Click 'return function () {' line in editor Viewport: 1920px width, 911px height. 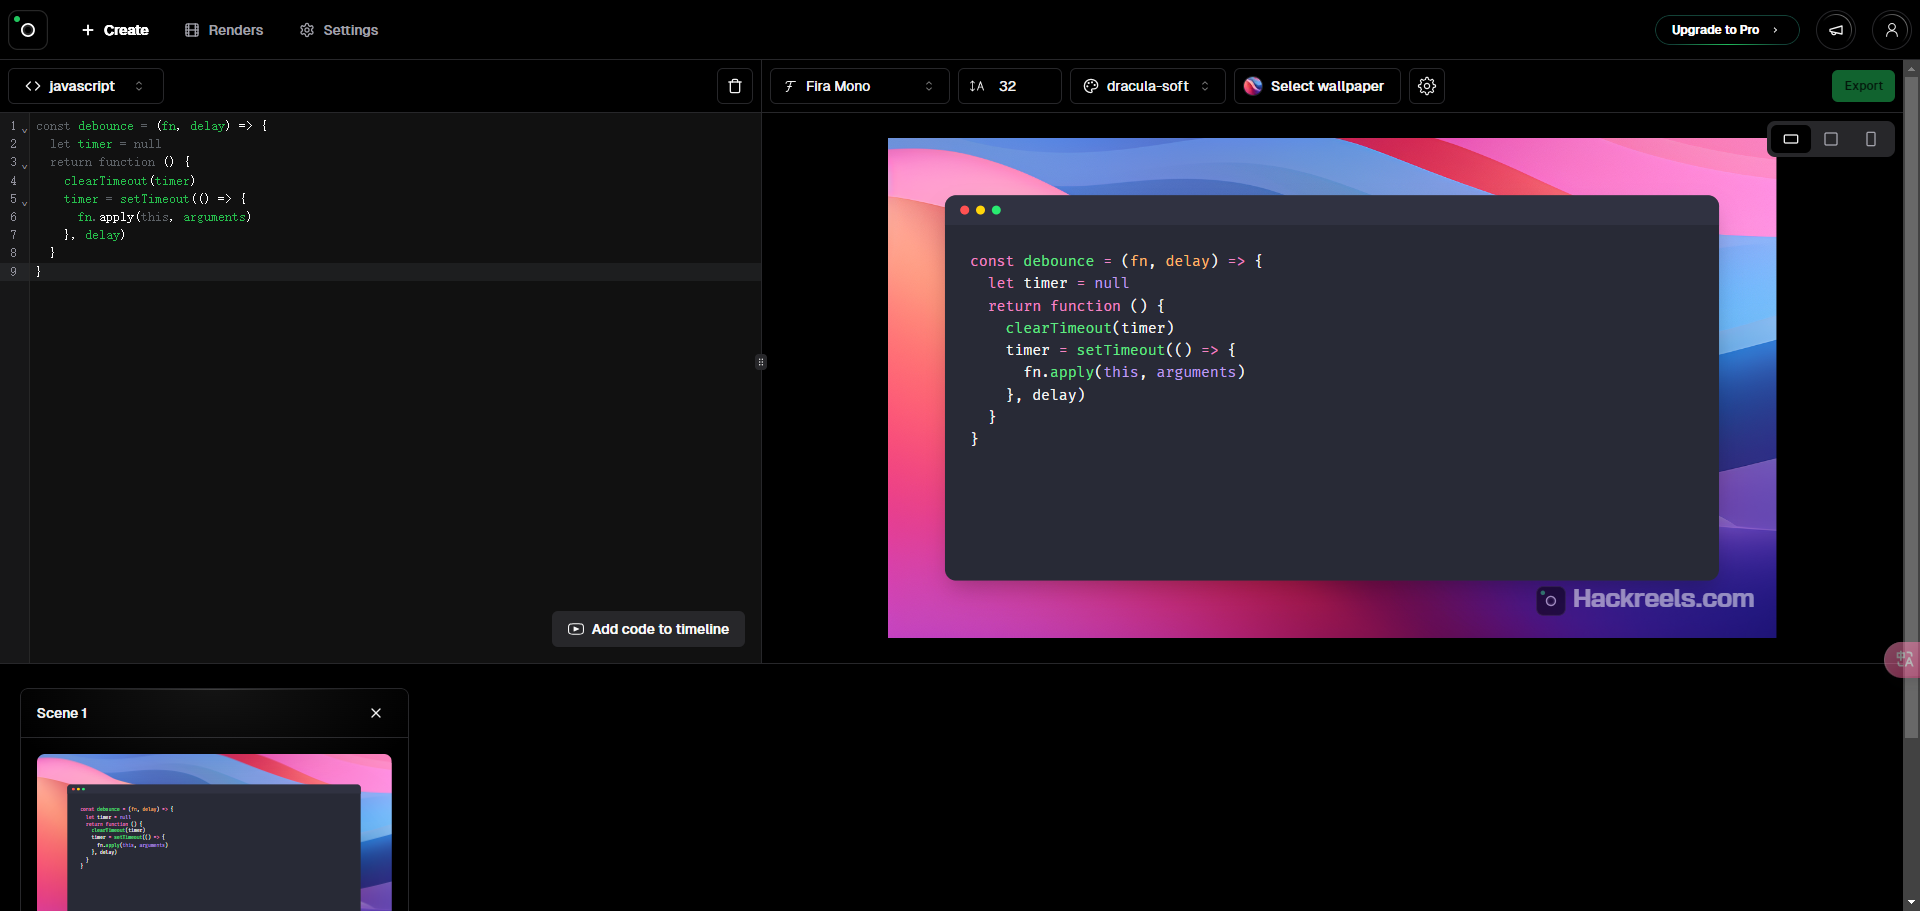point(120,162)
